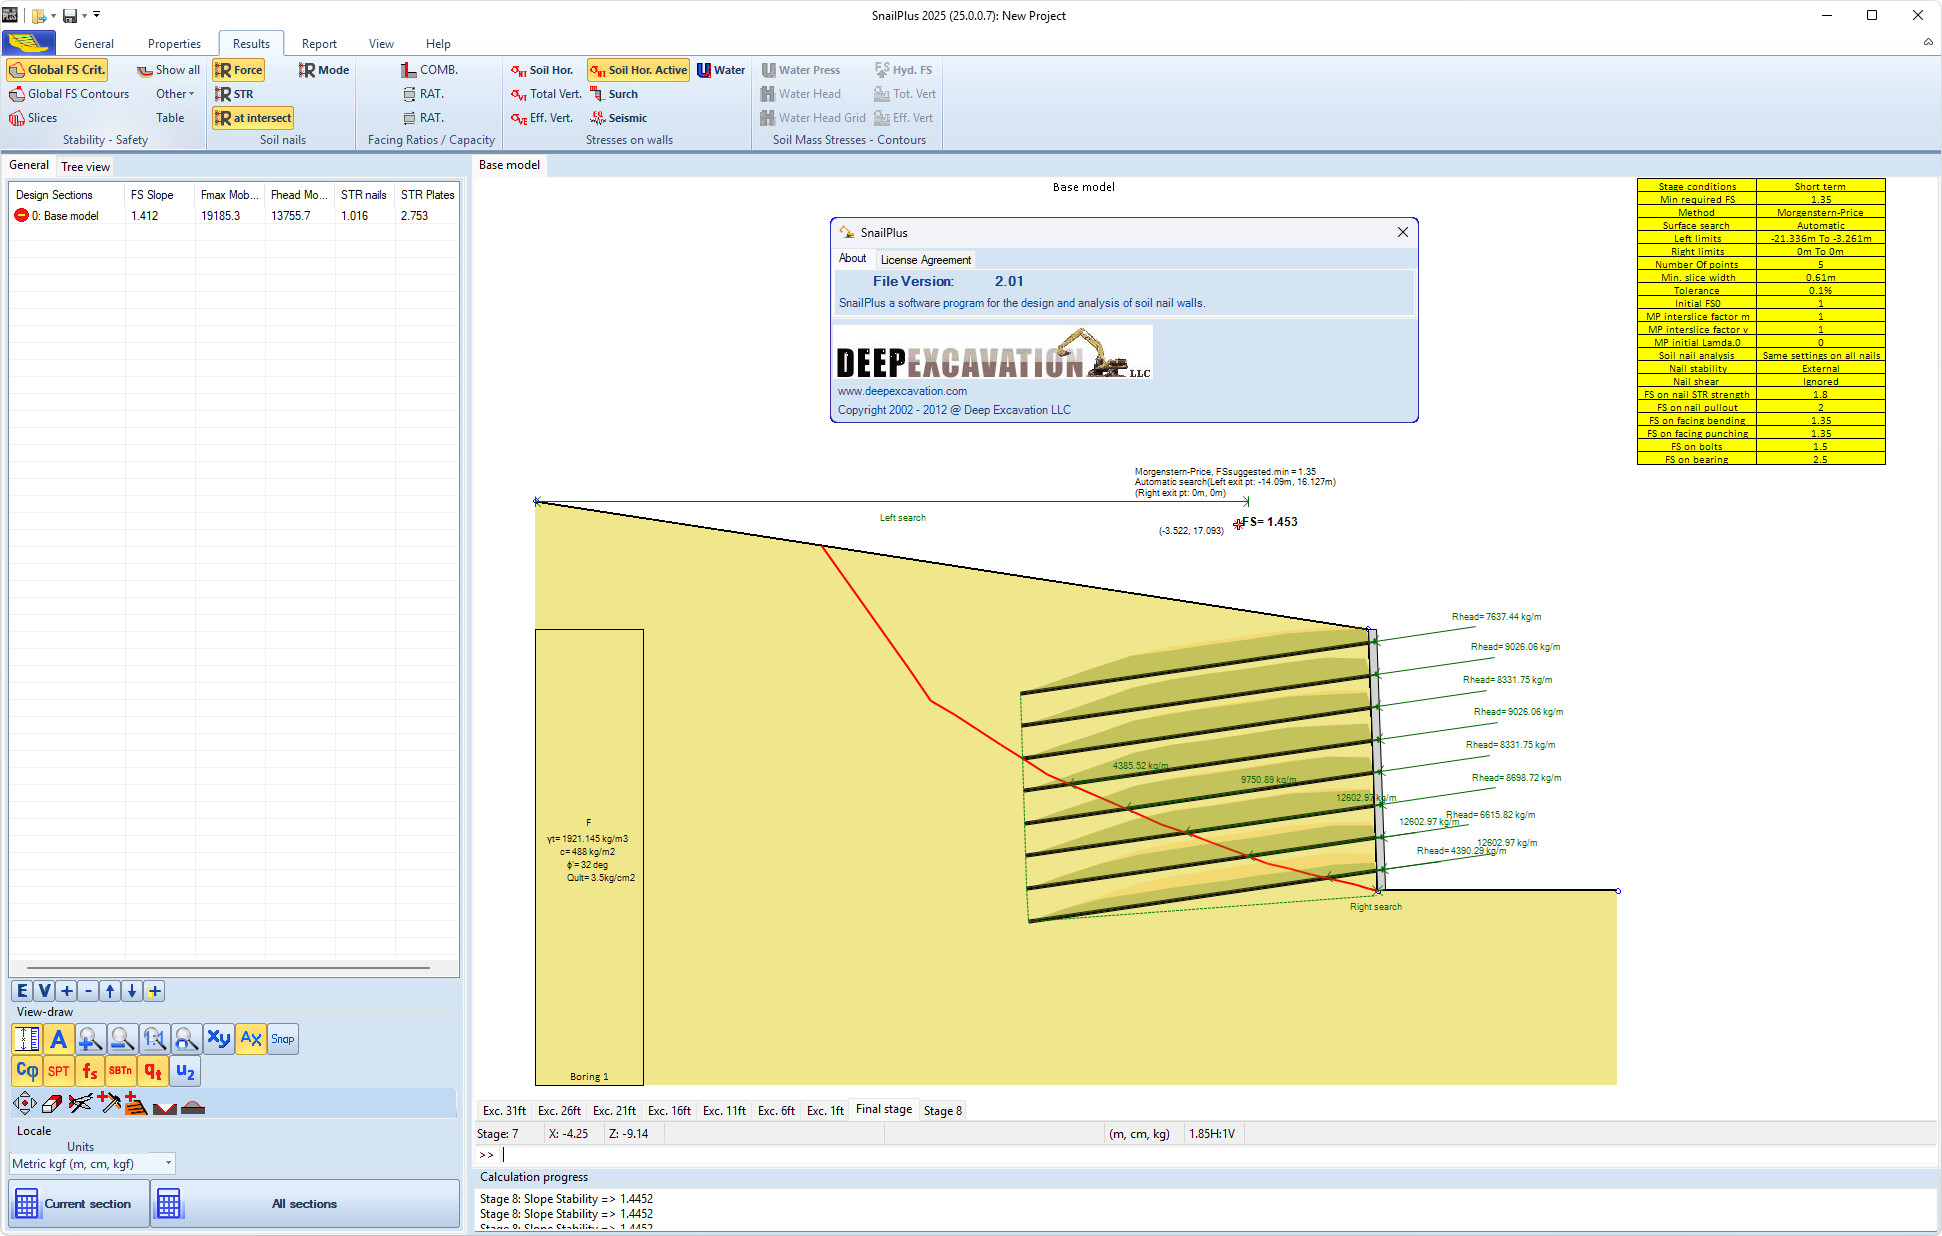
Task: Click the design sections horizontal scrollbar
Action: [x=228, y=968]
